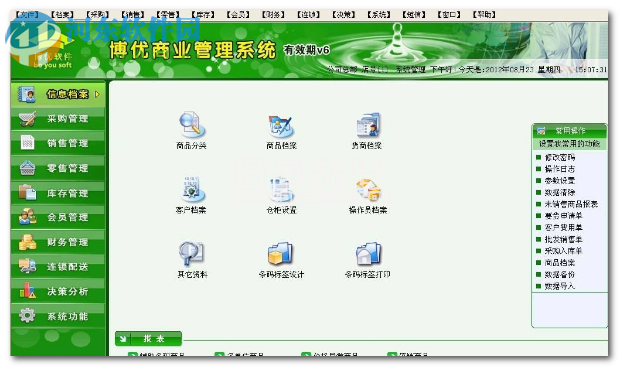Open 客户费用单 in common operations
Screen dimensions: 619x367
(x=563, y=227)
